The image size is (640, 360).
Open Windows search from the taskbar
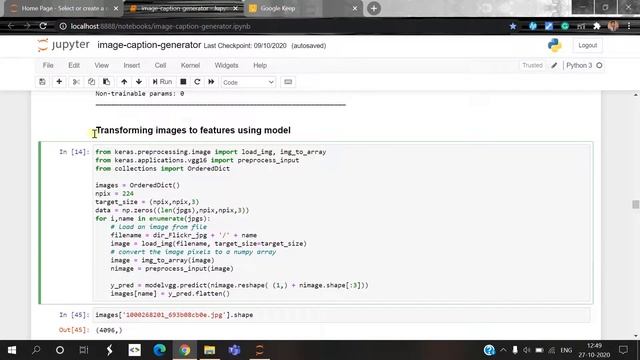(x=36, y=350)
